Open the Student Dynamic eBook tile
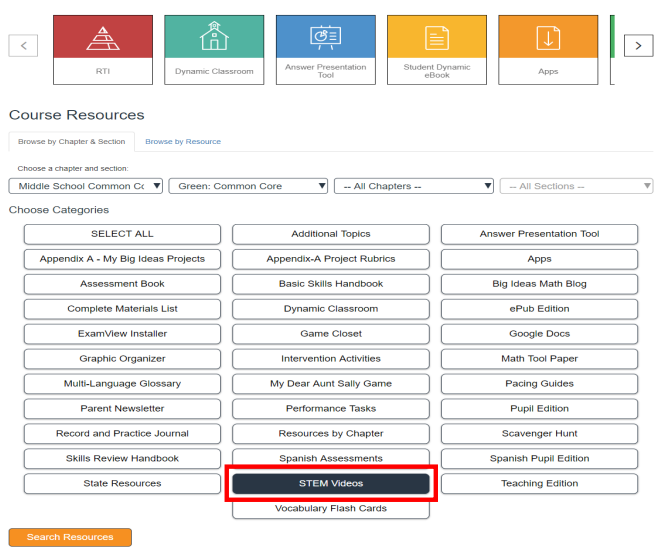Viewport: 672px width, 555px height. (x=437, y=50)
